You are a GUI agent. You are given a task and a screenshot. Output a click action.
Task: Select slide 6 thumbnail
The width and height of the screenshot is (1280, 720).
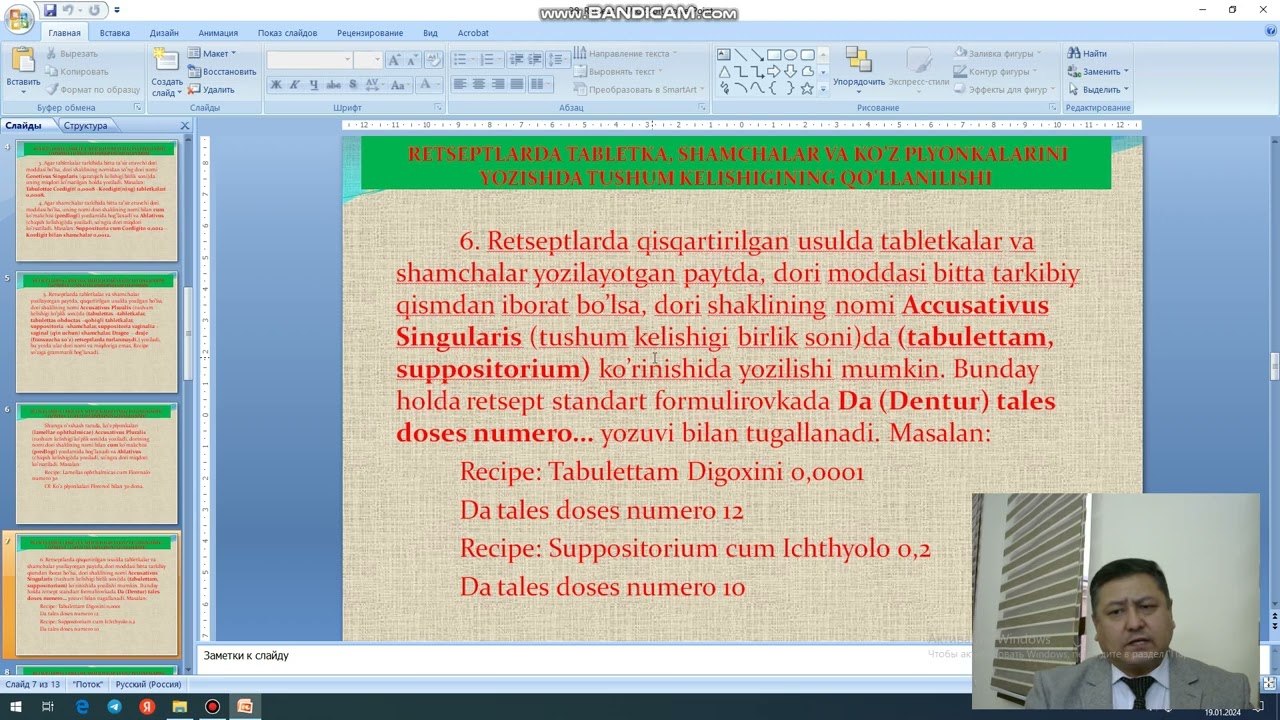point(96,464)
